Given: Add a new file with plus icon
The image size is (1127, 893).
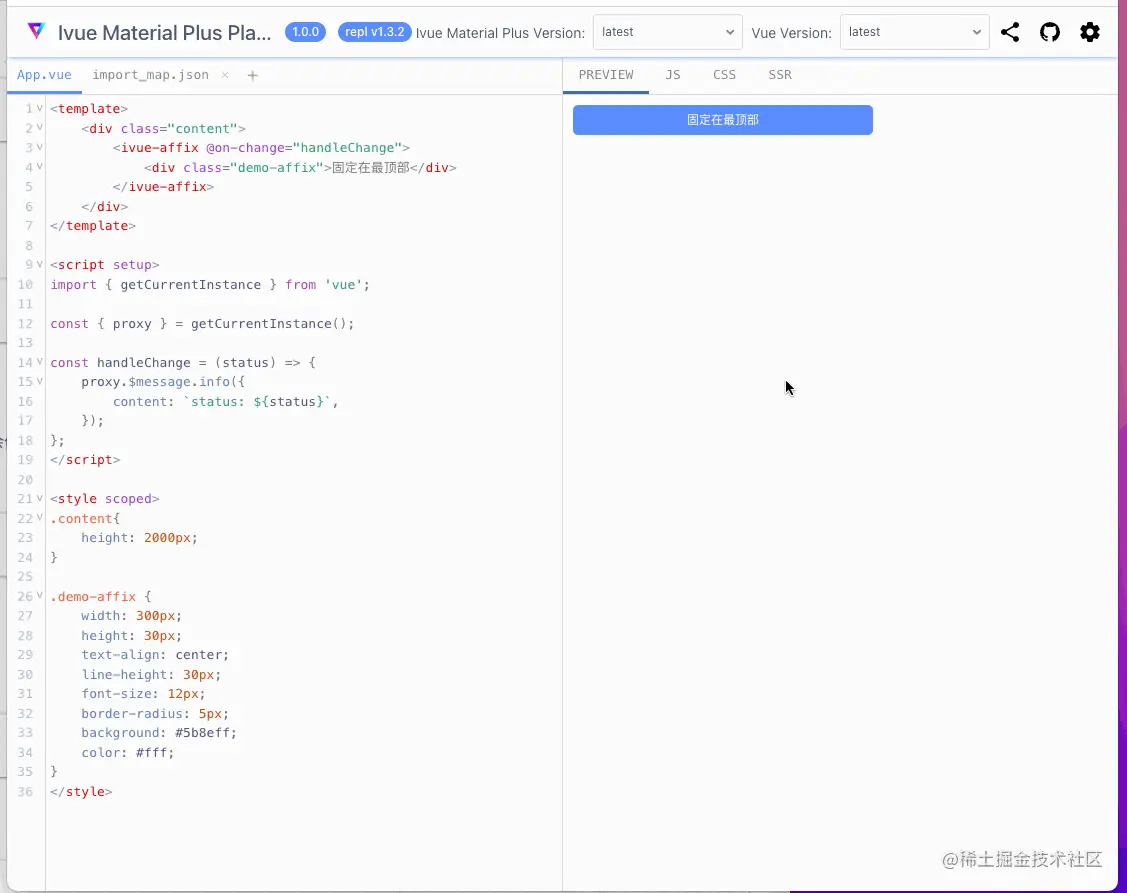Looking at the screenshot, I should click(252, 75).
